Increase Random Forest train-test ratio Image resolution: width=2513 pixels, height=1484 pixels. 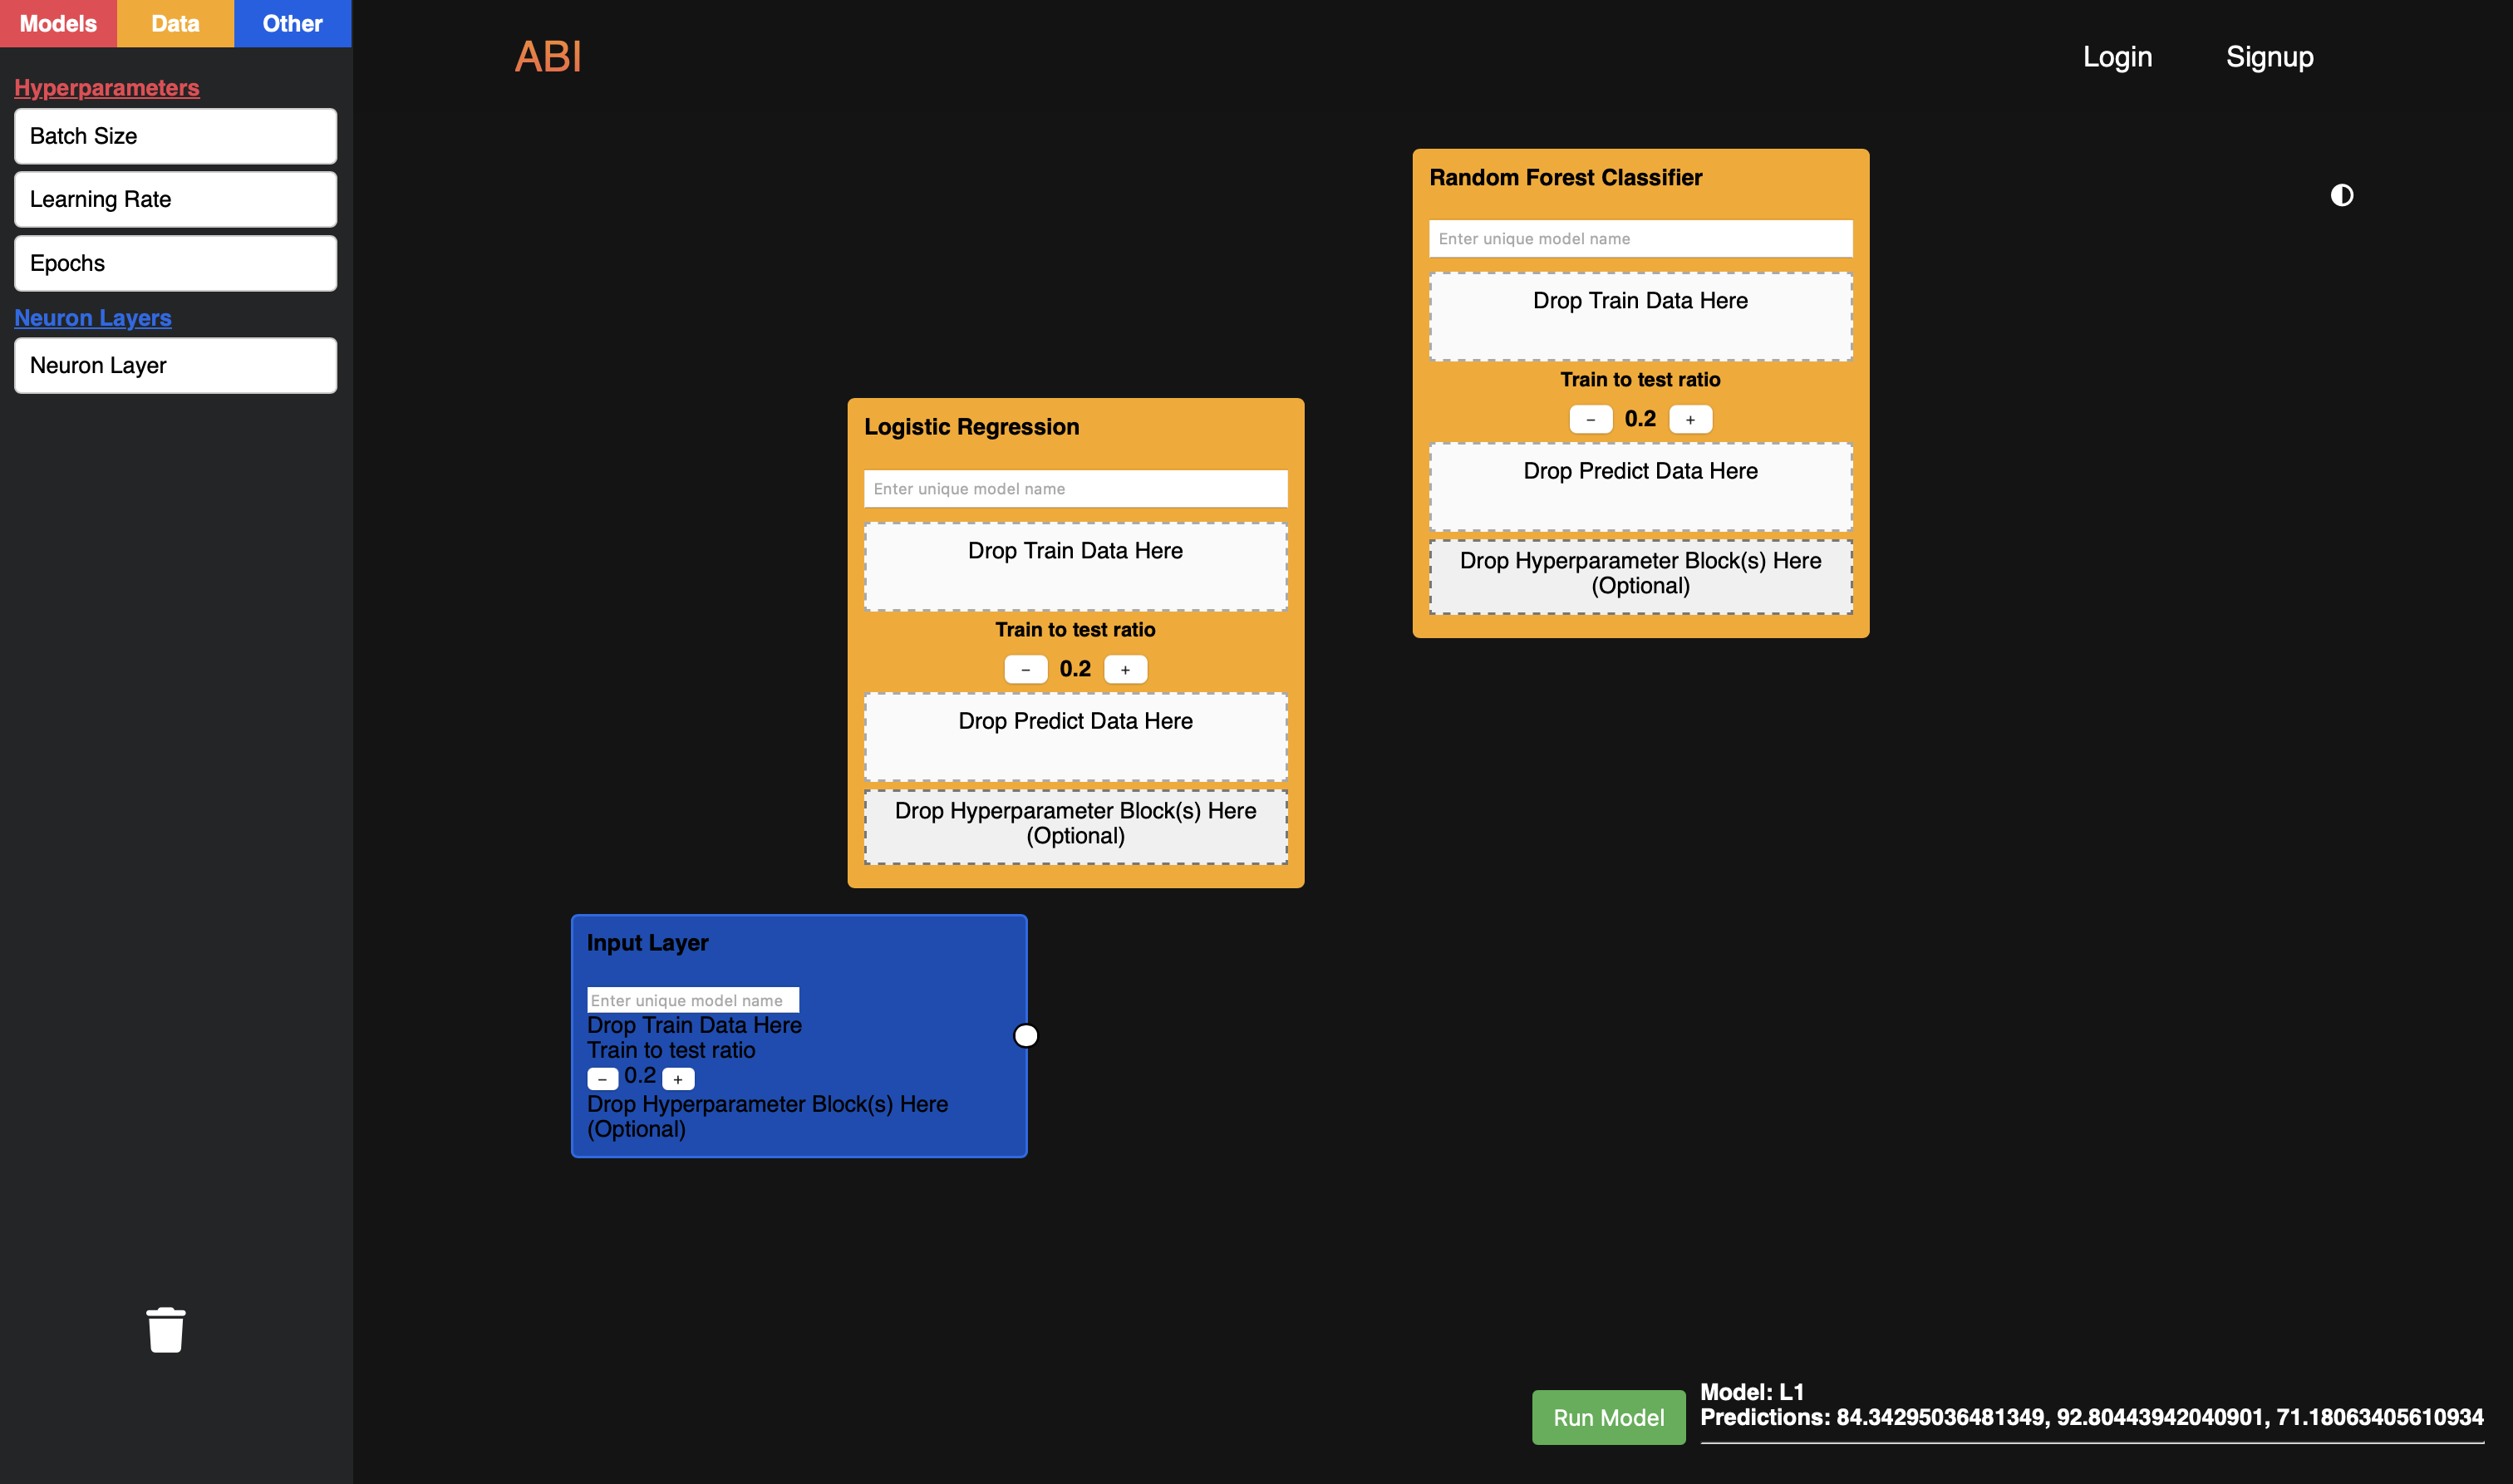(x=1690, y=419)
